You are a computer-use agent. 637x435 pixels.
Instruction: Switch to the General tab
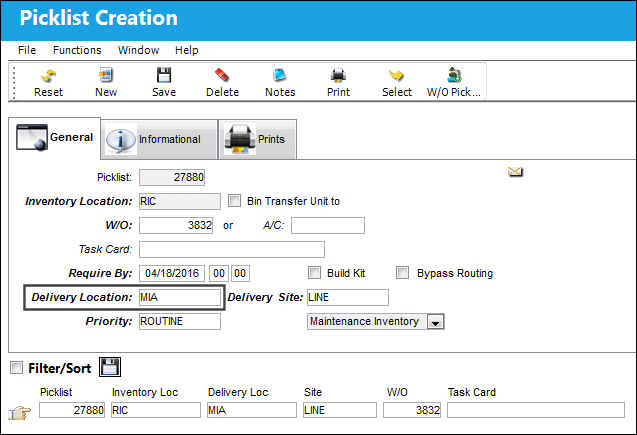(x=54, y=138)
